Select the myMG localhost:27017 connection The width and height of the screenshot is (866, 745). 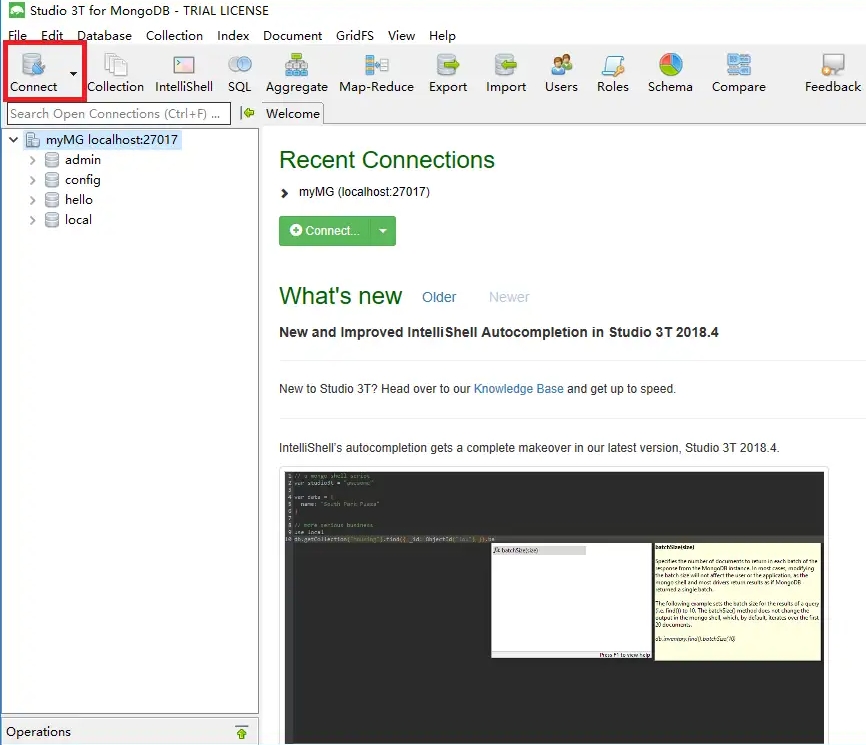point(112,140)
